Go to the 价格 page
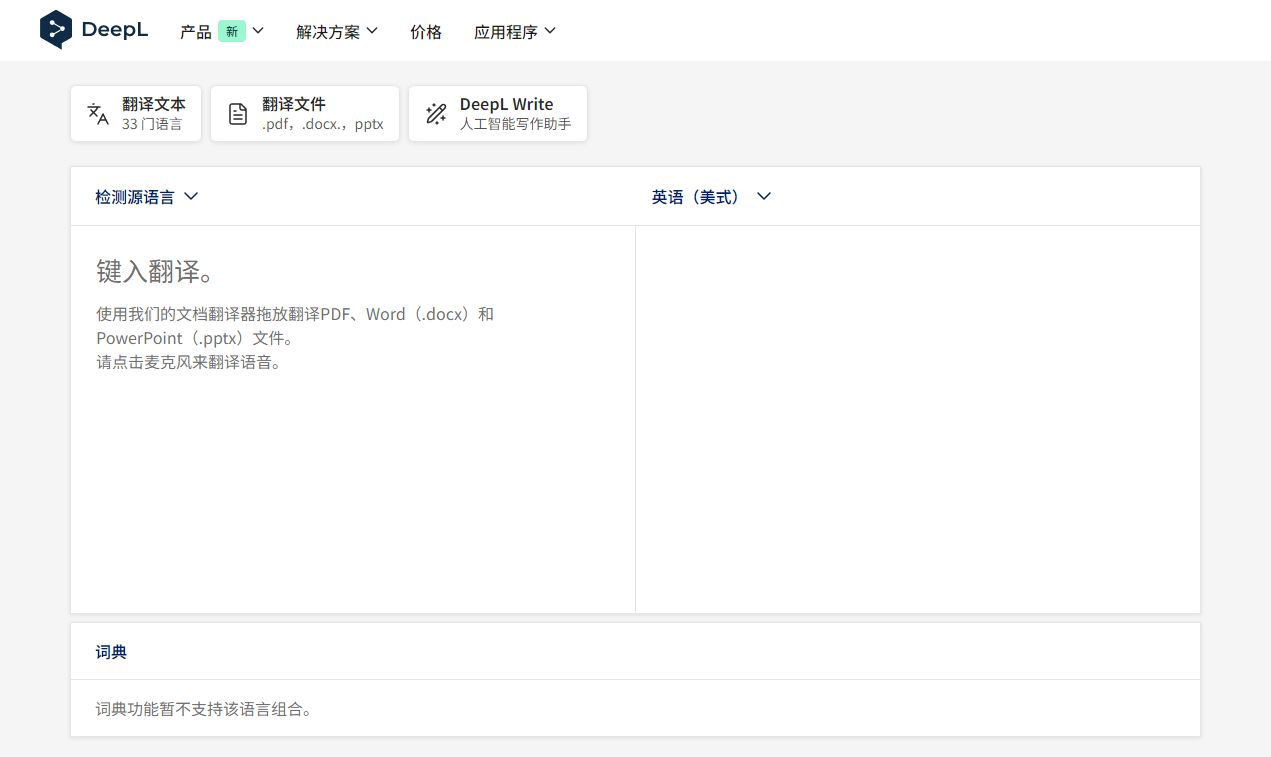 426,31
